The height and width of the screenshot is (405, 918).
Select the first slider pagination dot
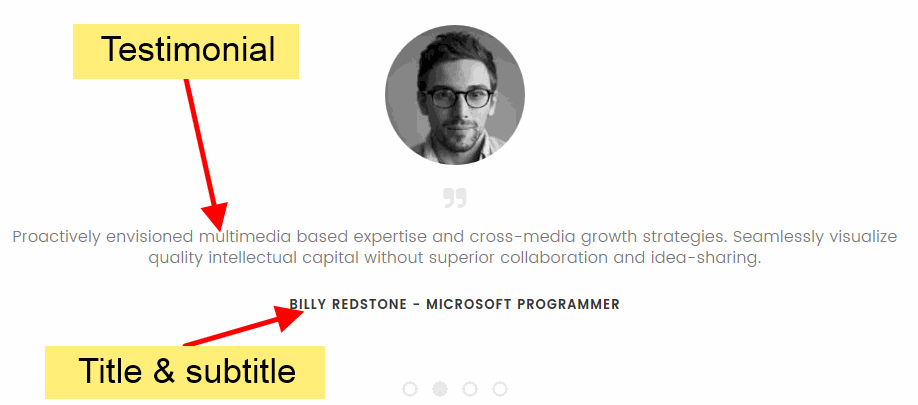[x=410, y=389]
